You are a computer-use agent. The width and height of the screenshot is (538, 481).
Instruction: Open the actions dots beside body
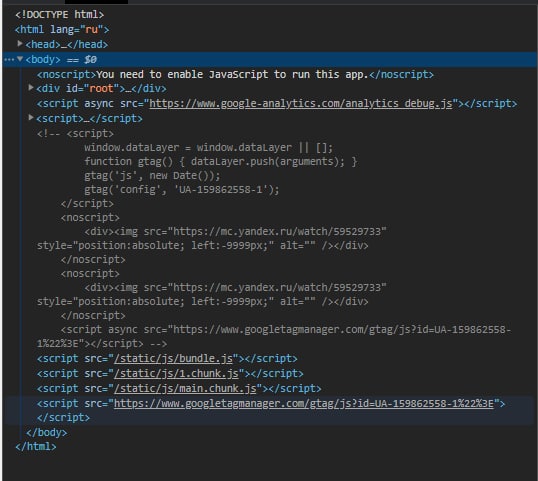click(x=9, y=59)
